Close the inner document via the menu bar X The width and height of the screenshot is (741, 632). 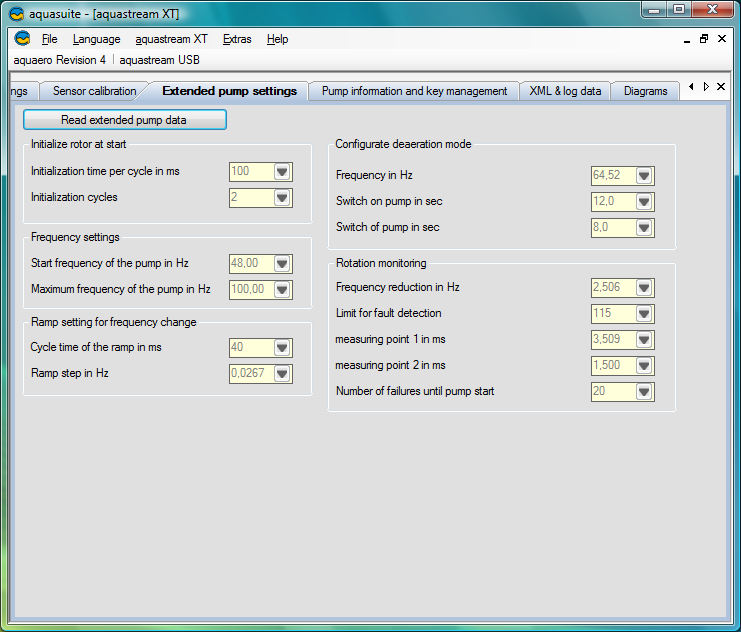722,39
